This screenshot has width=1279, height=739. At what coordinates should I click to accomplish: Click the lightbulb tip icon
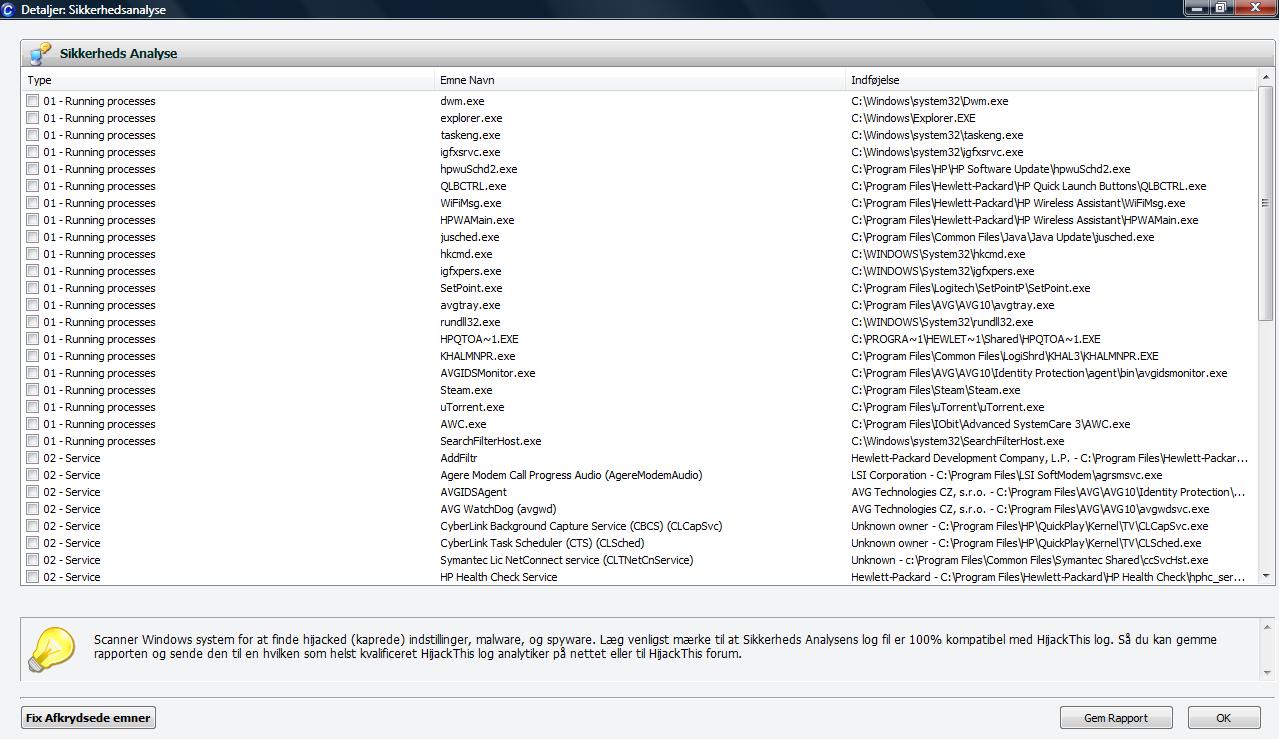point(51,650)
